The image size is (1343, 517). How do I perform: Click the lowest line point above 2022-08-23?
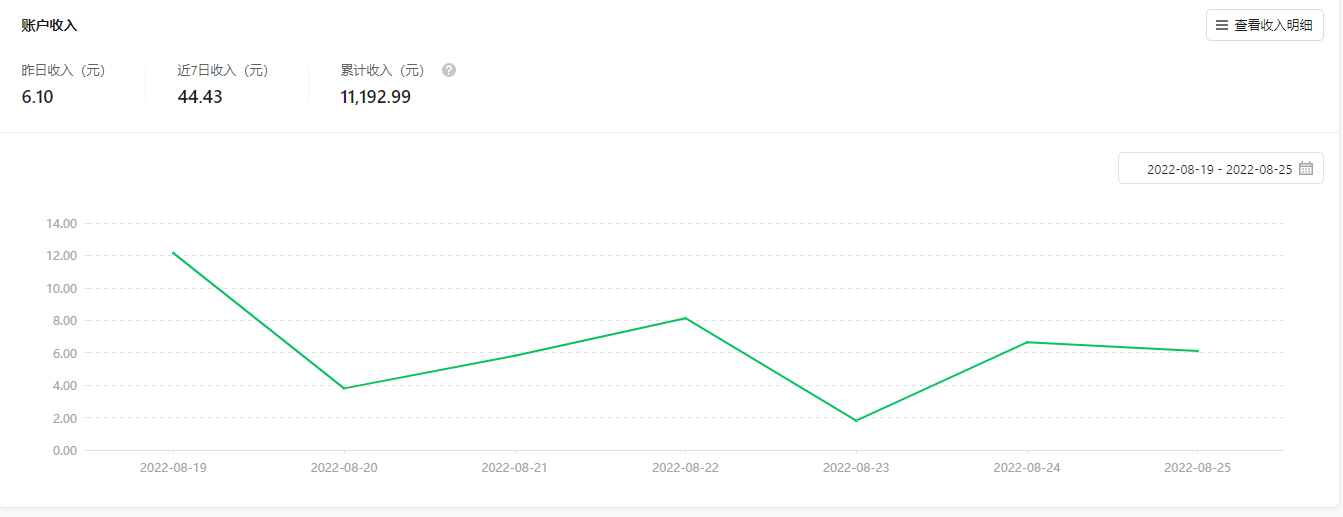(856, 420)
